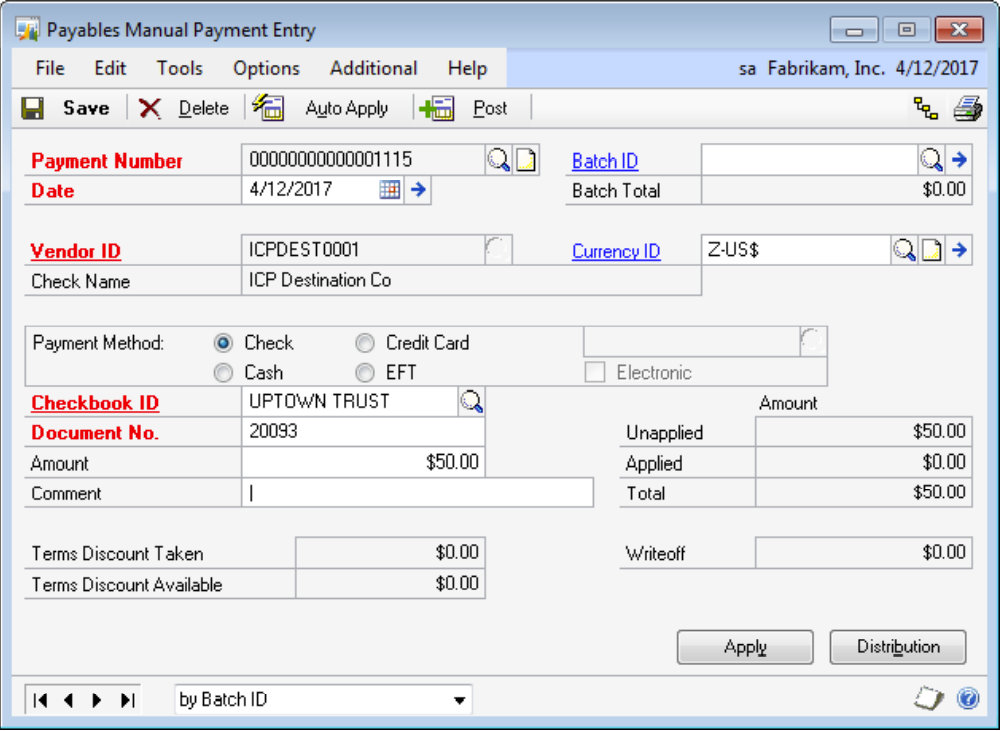
Task: Click the Save toolbar icon
Action: pyautogui.click(x=33, y=108)
